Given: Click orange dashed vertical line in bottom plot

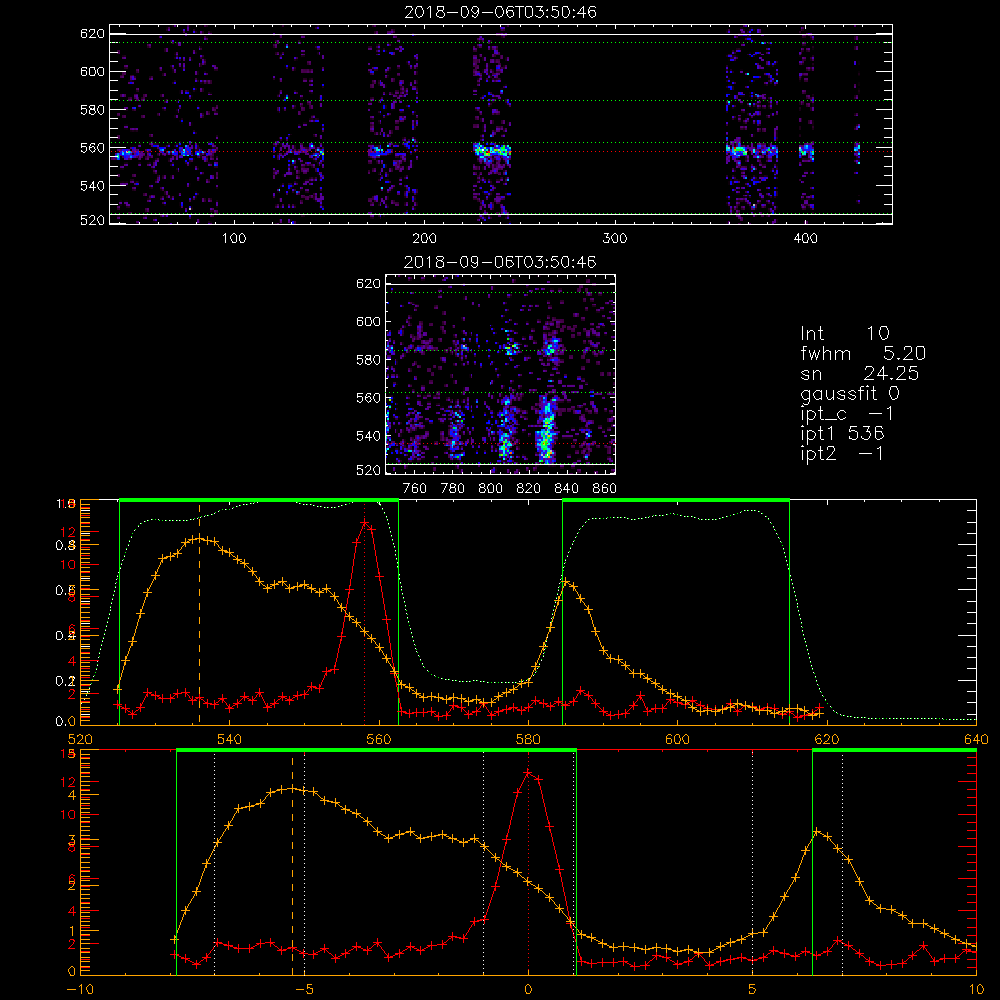Looking at the screenshot, I should pos(293,864).
